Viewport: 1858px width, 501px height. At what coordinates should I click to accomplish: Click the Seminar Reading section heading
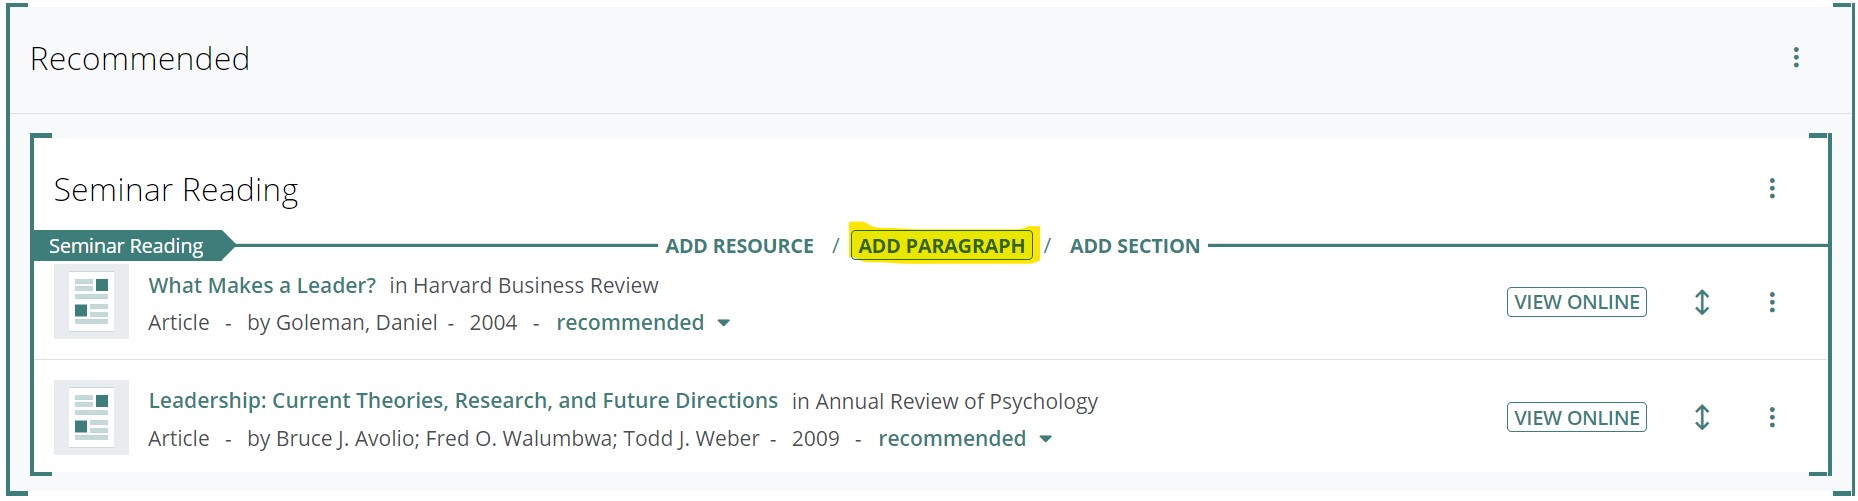pyautogui.click(x=176, y=190)
